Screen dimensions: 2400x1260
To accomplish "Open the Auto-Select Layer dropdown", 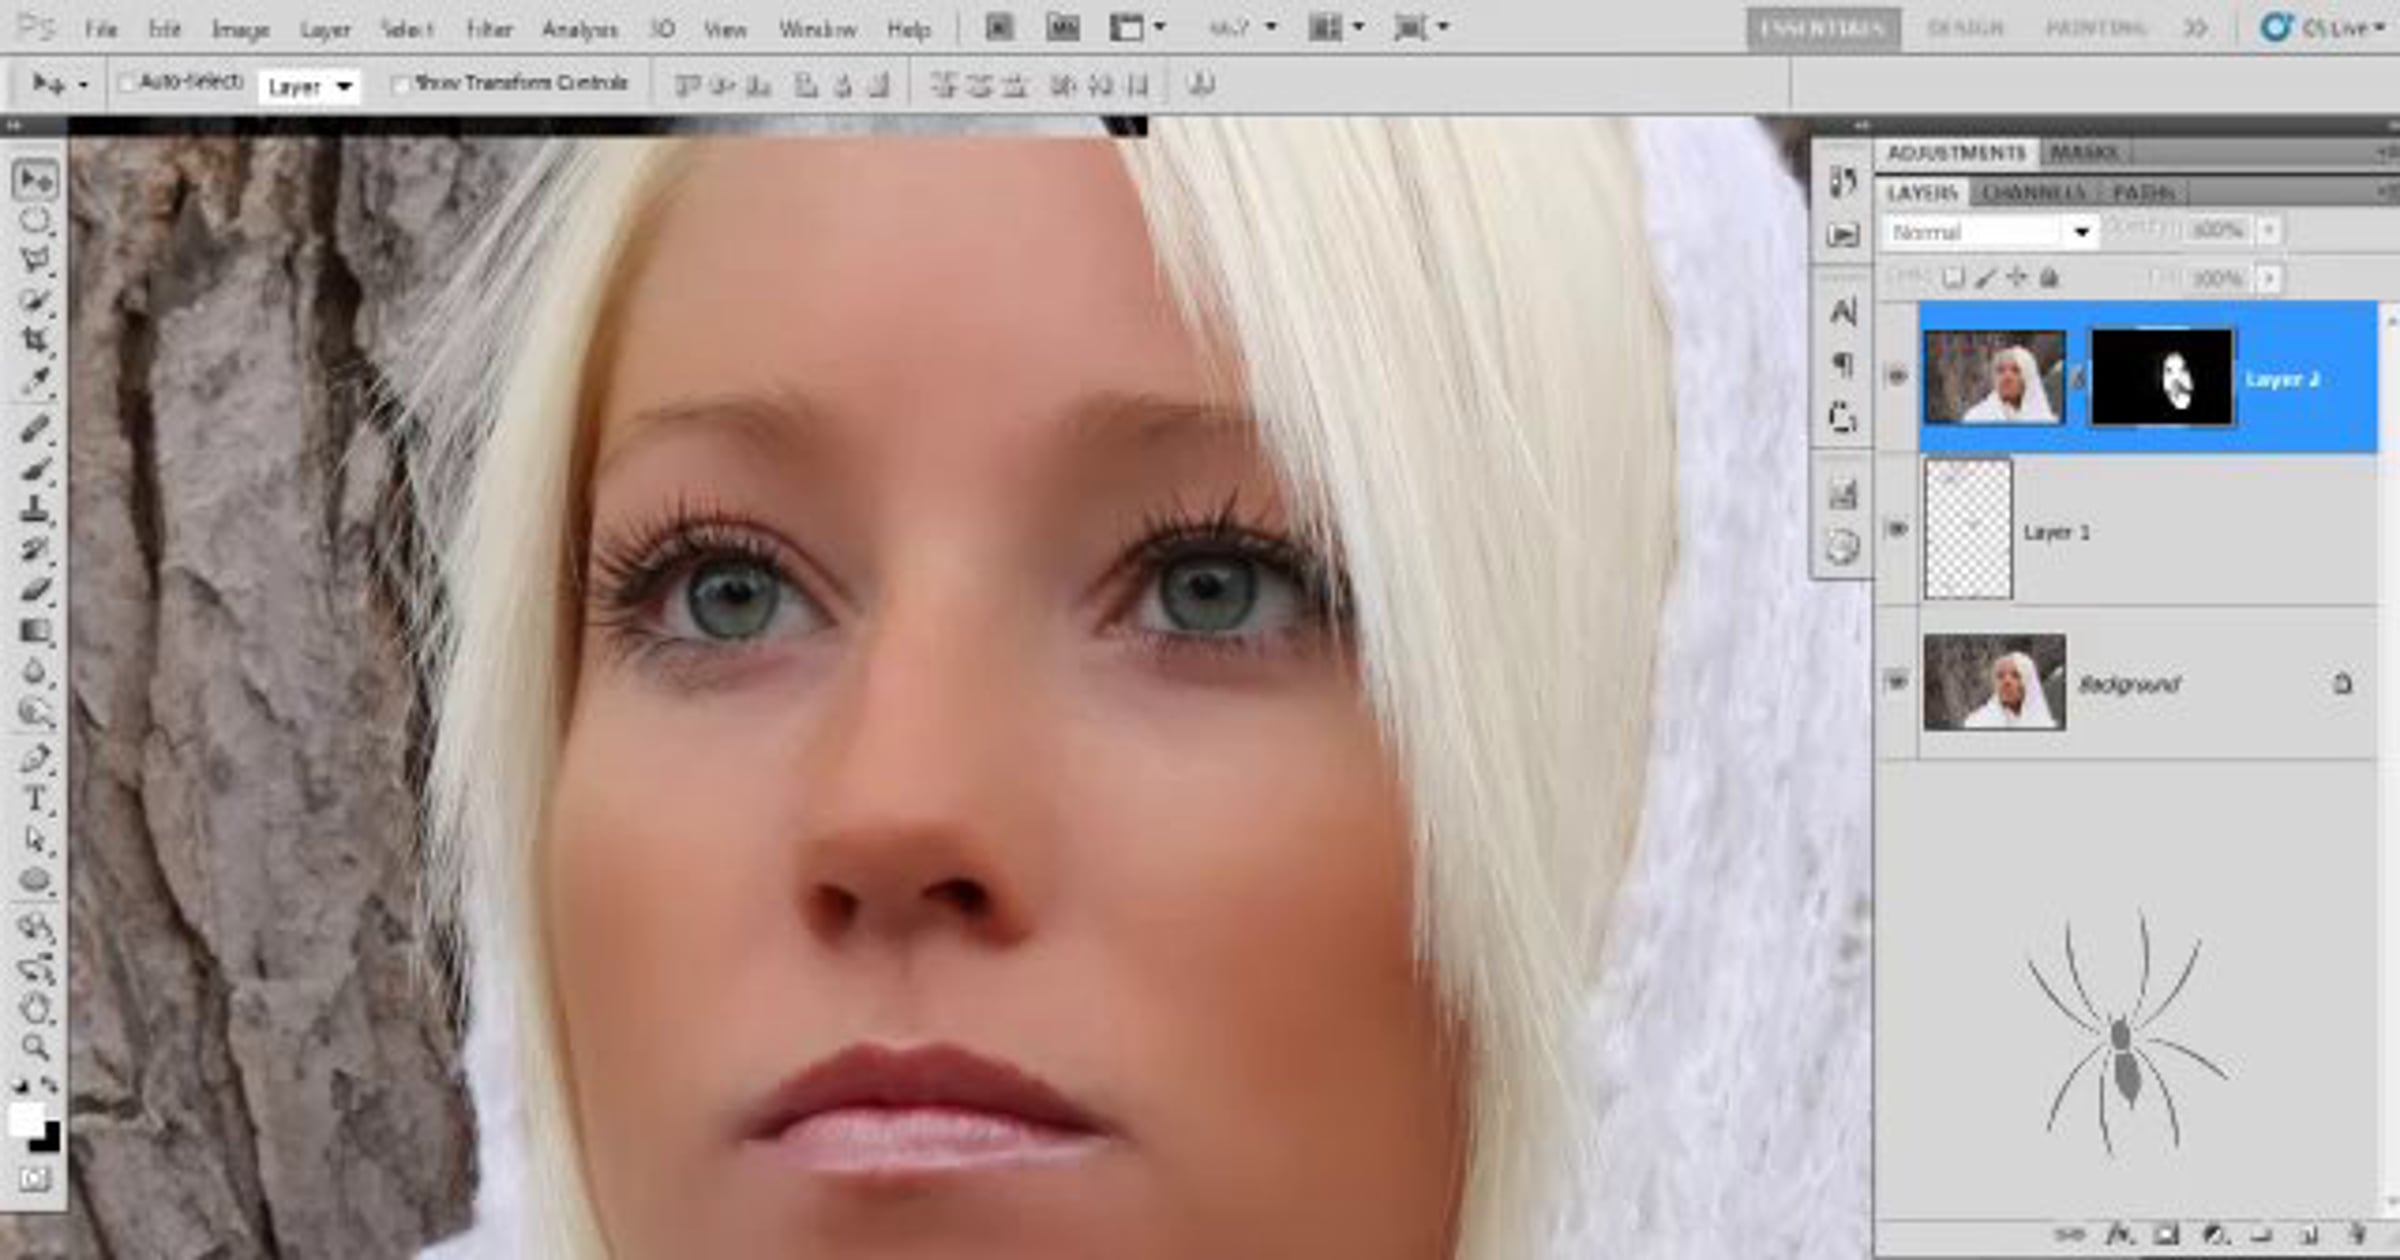I will (308, 87).
